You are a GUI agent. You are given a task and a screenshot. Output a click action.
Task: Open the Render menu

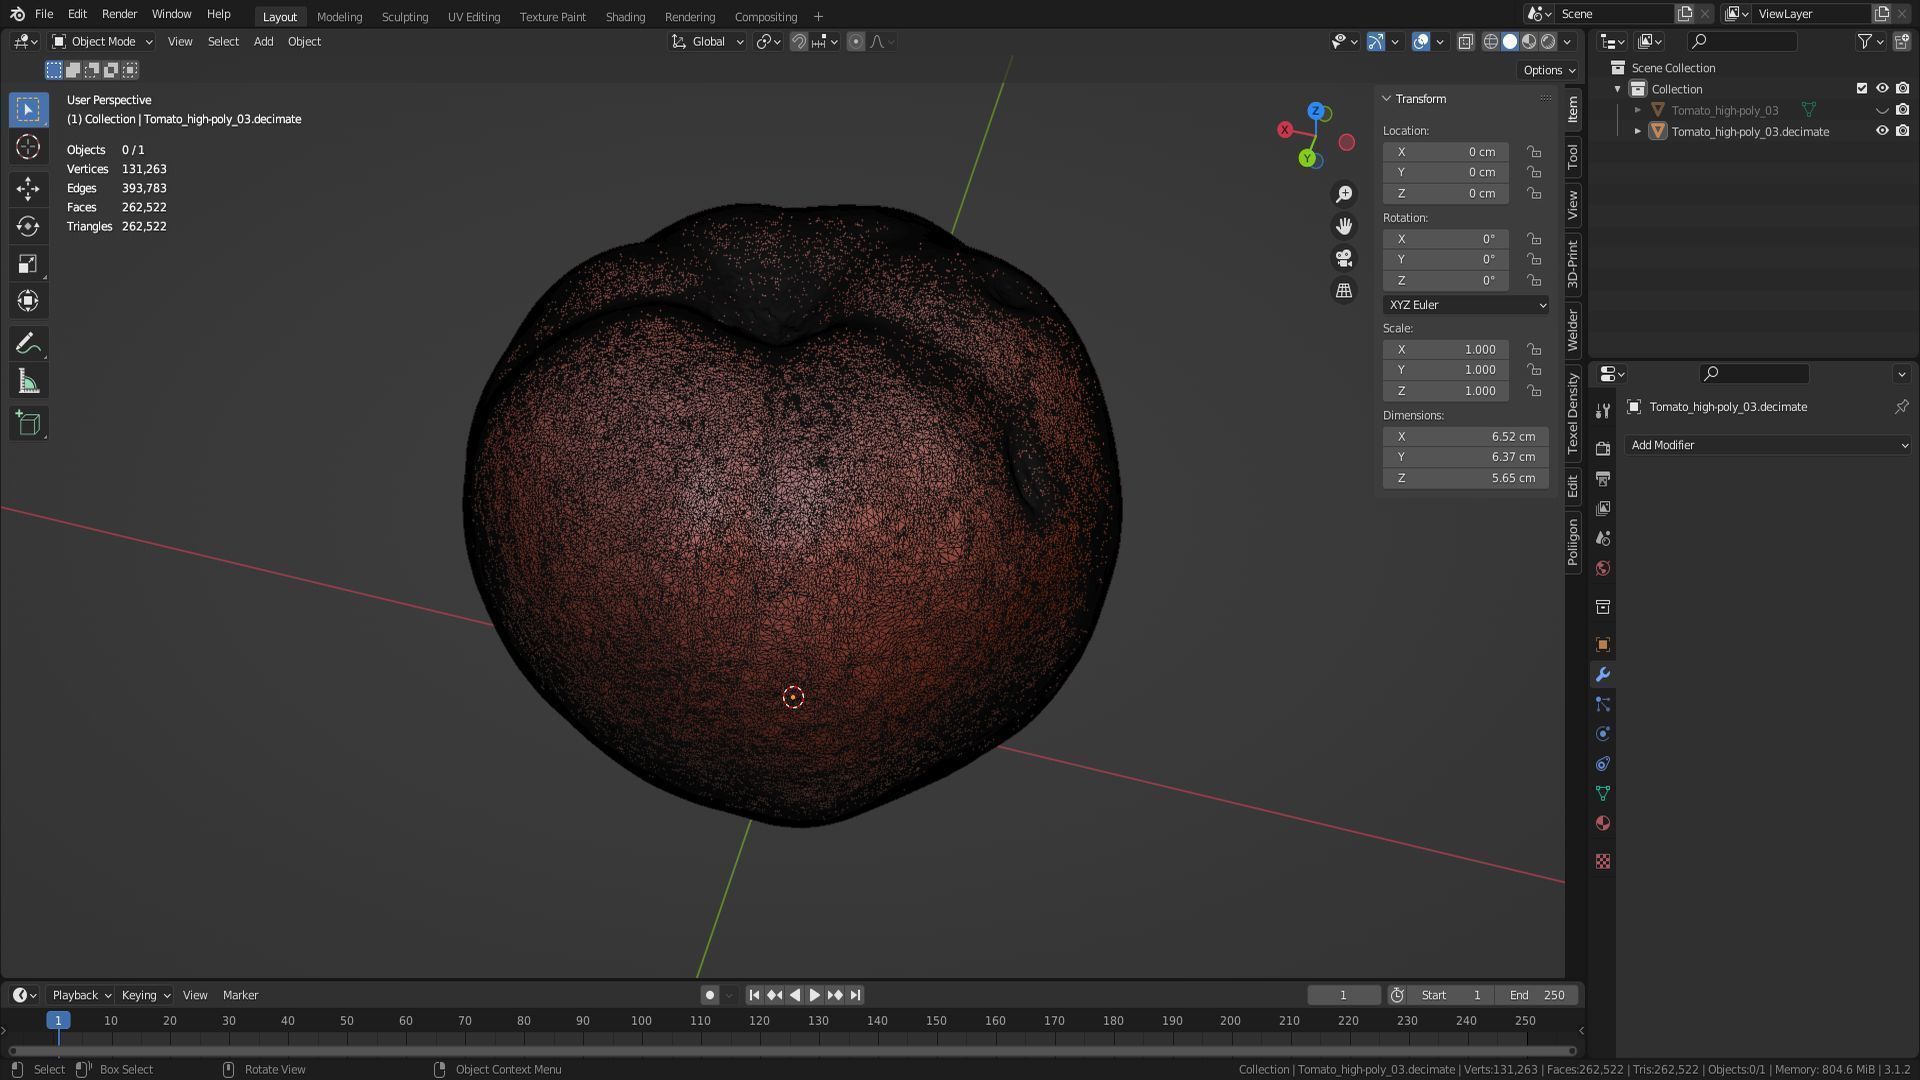(119, 14)
